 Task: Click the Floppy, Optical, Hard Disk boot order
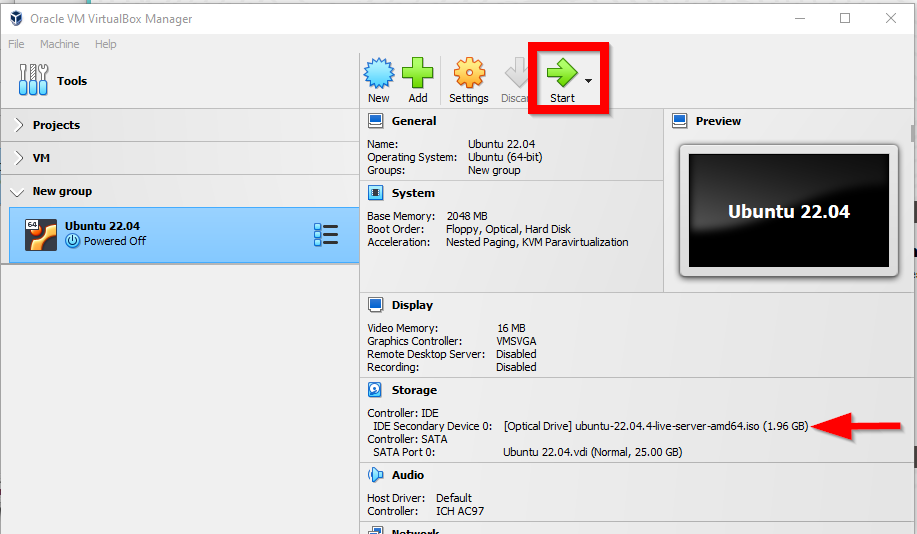click(x=508, y=229)
